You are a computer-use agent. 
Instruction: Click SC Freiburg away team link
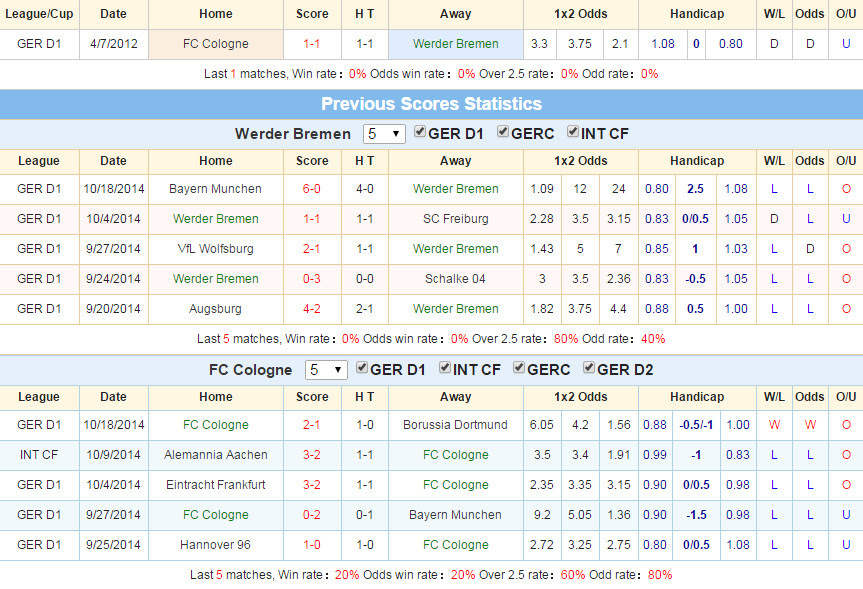coord(456,219)
